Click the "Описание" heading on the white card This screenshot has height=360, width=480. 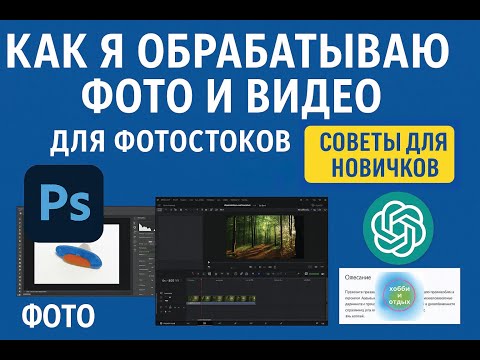[x=358, y=277]
